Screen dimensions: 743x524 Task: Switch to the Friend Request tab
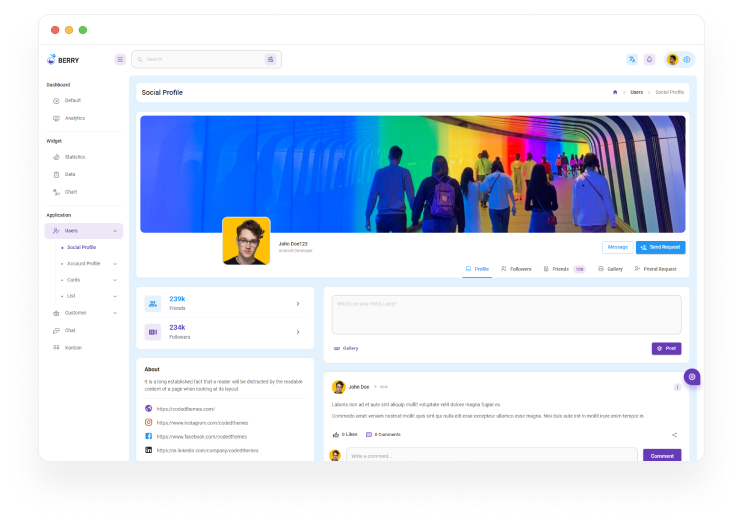click(655, 269)
